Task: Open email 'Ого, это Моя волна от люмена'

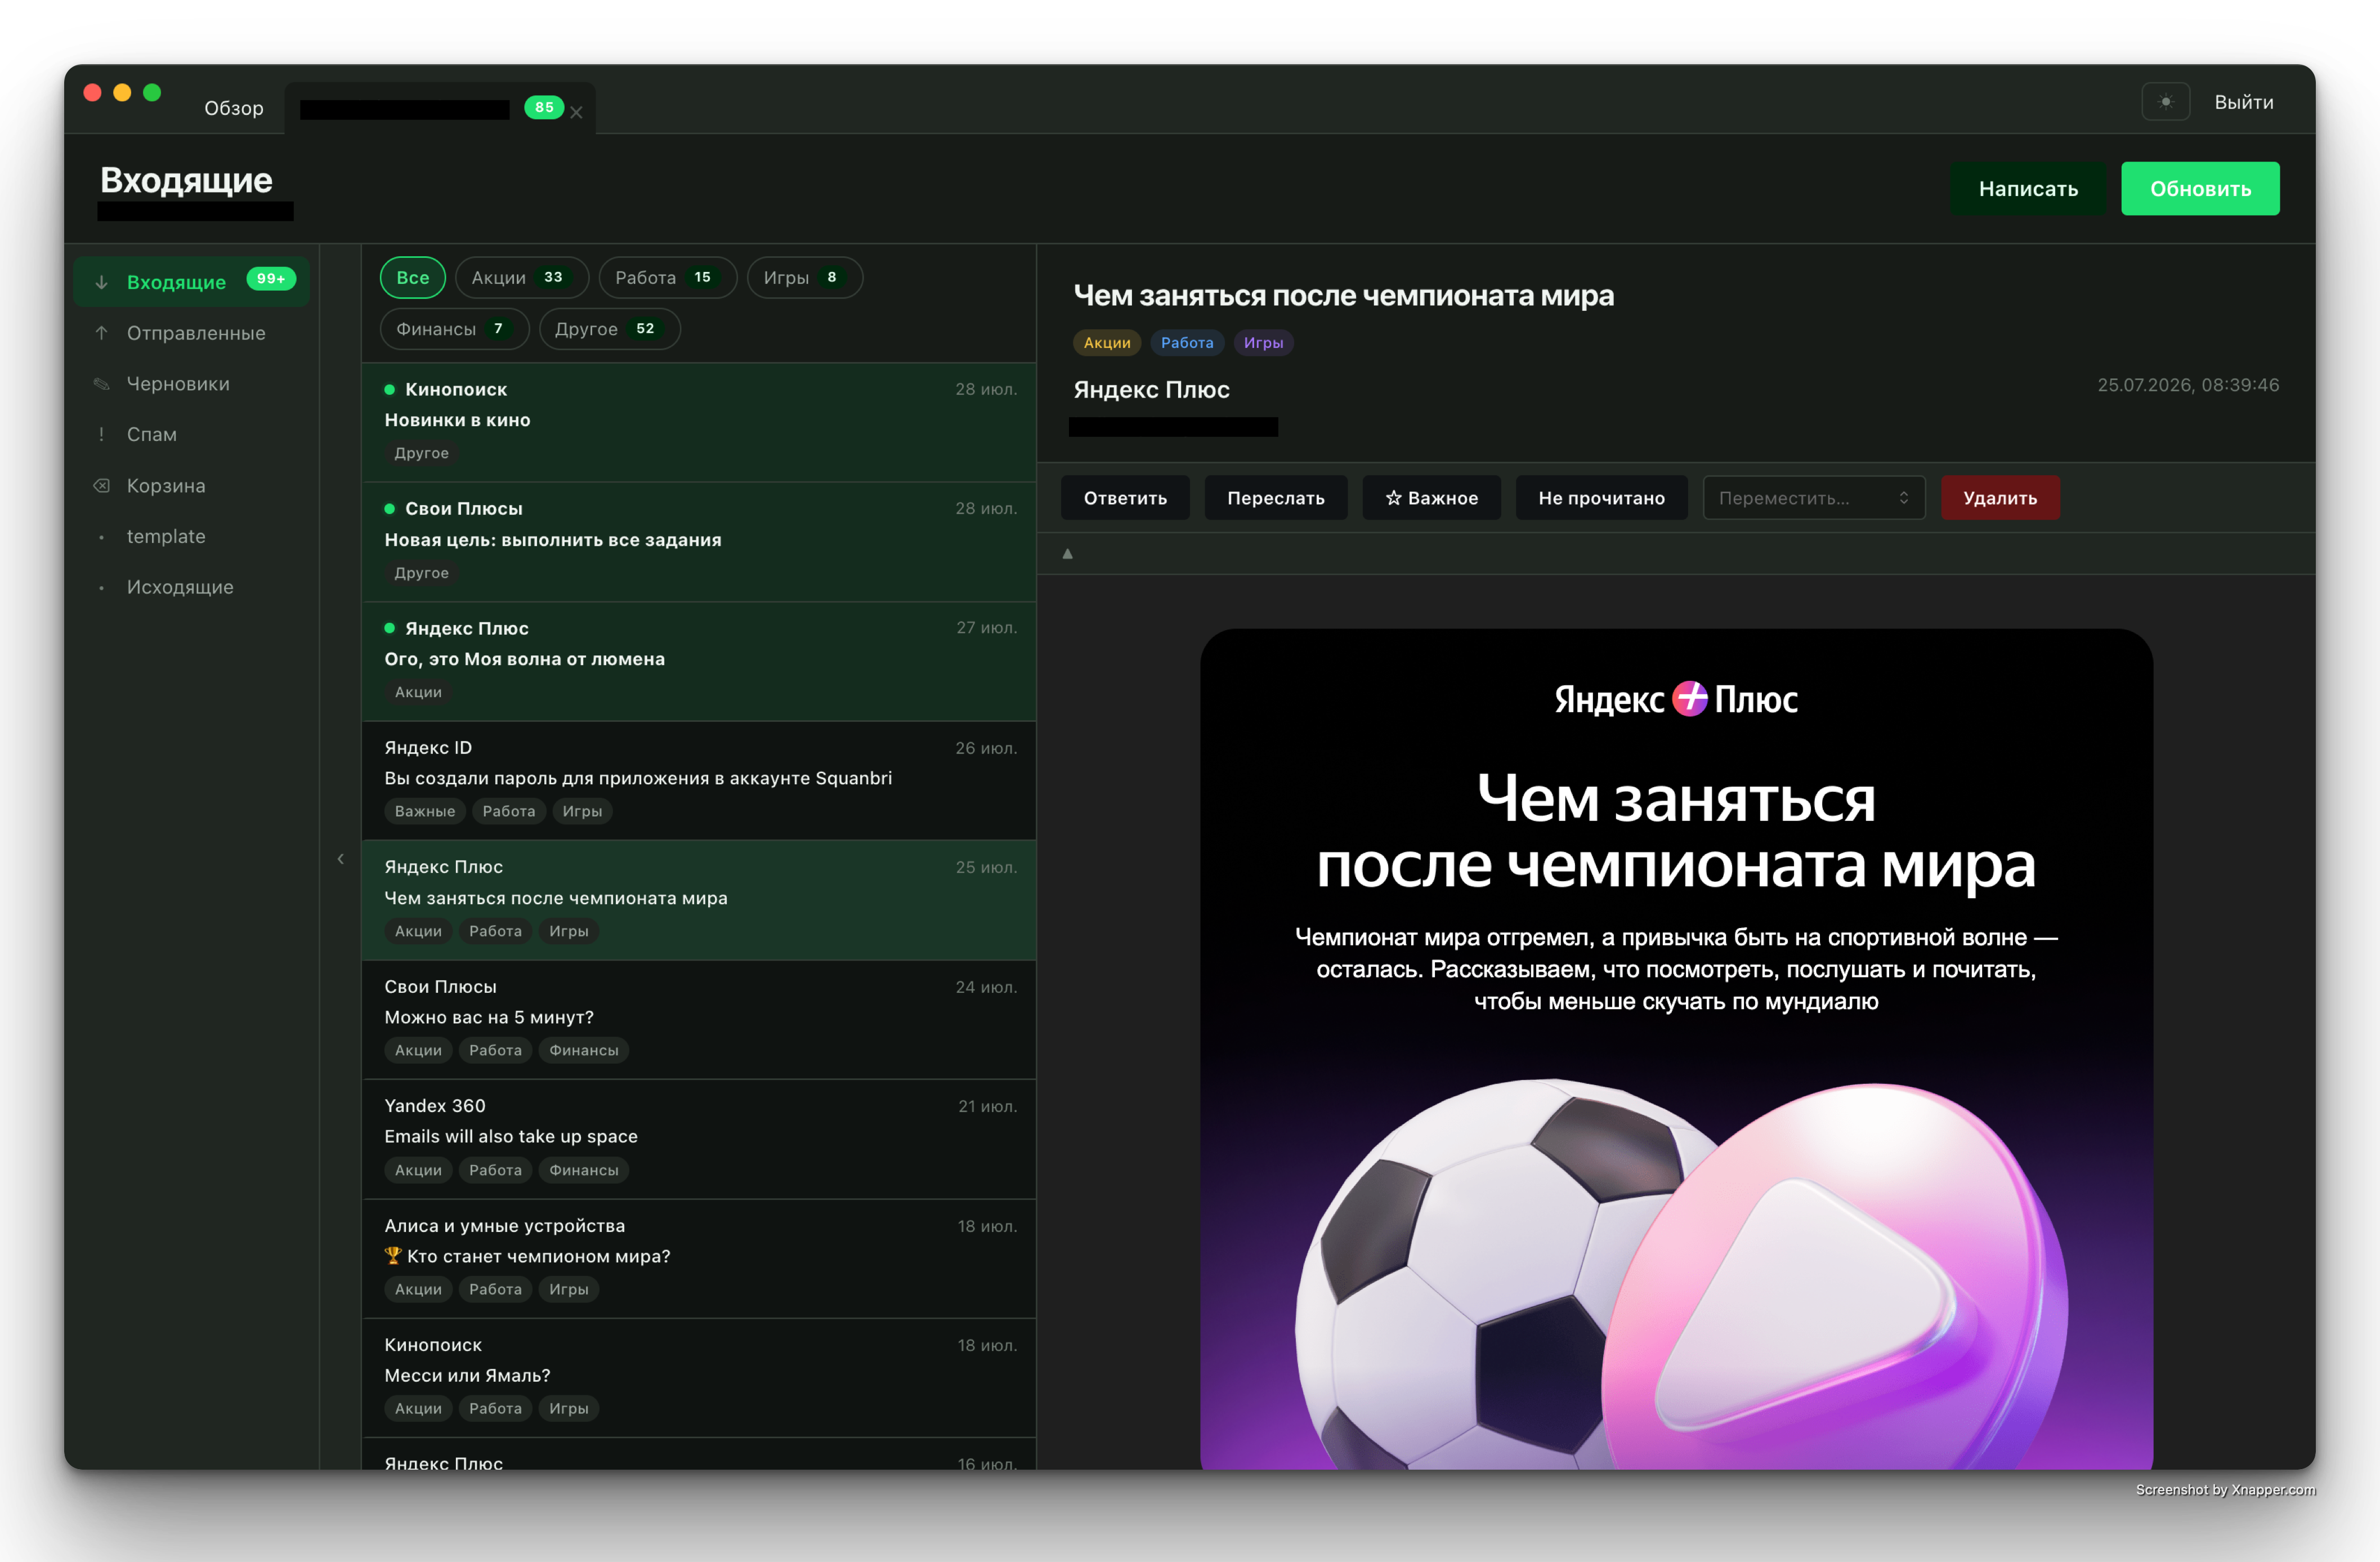Action: [698, 661]
